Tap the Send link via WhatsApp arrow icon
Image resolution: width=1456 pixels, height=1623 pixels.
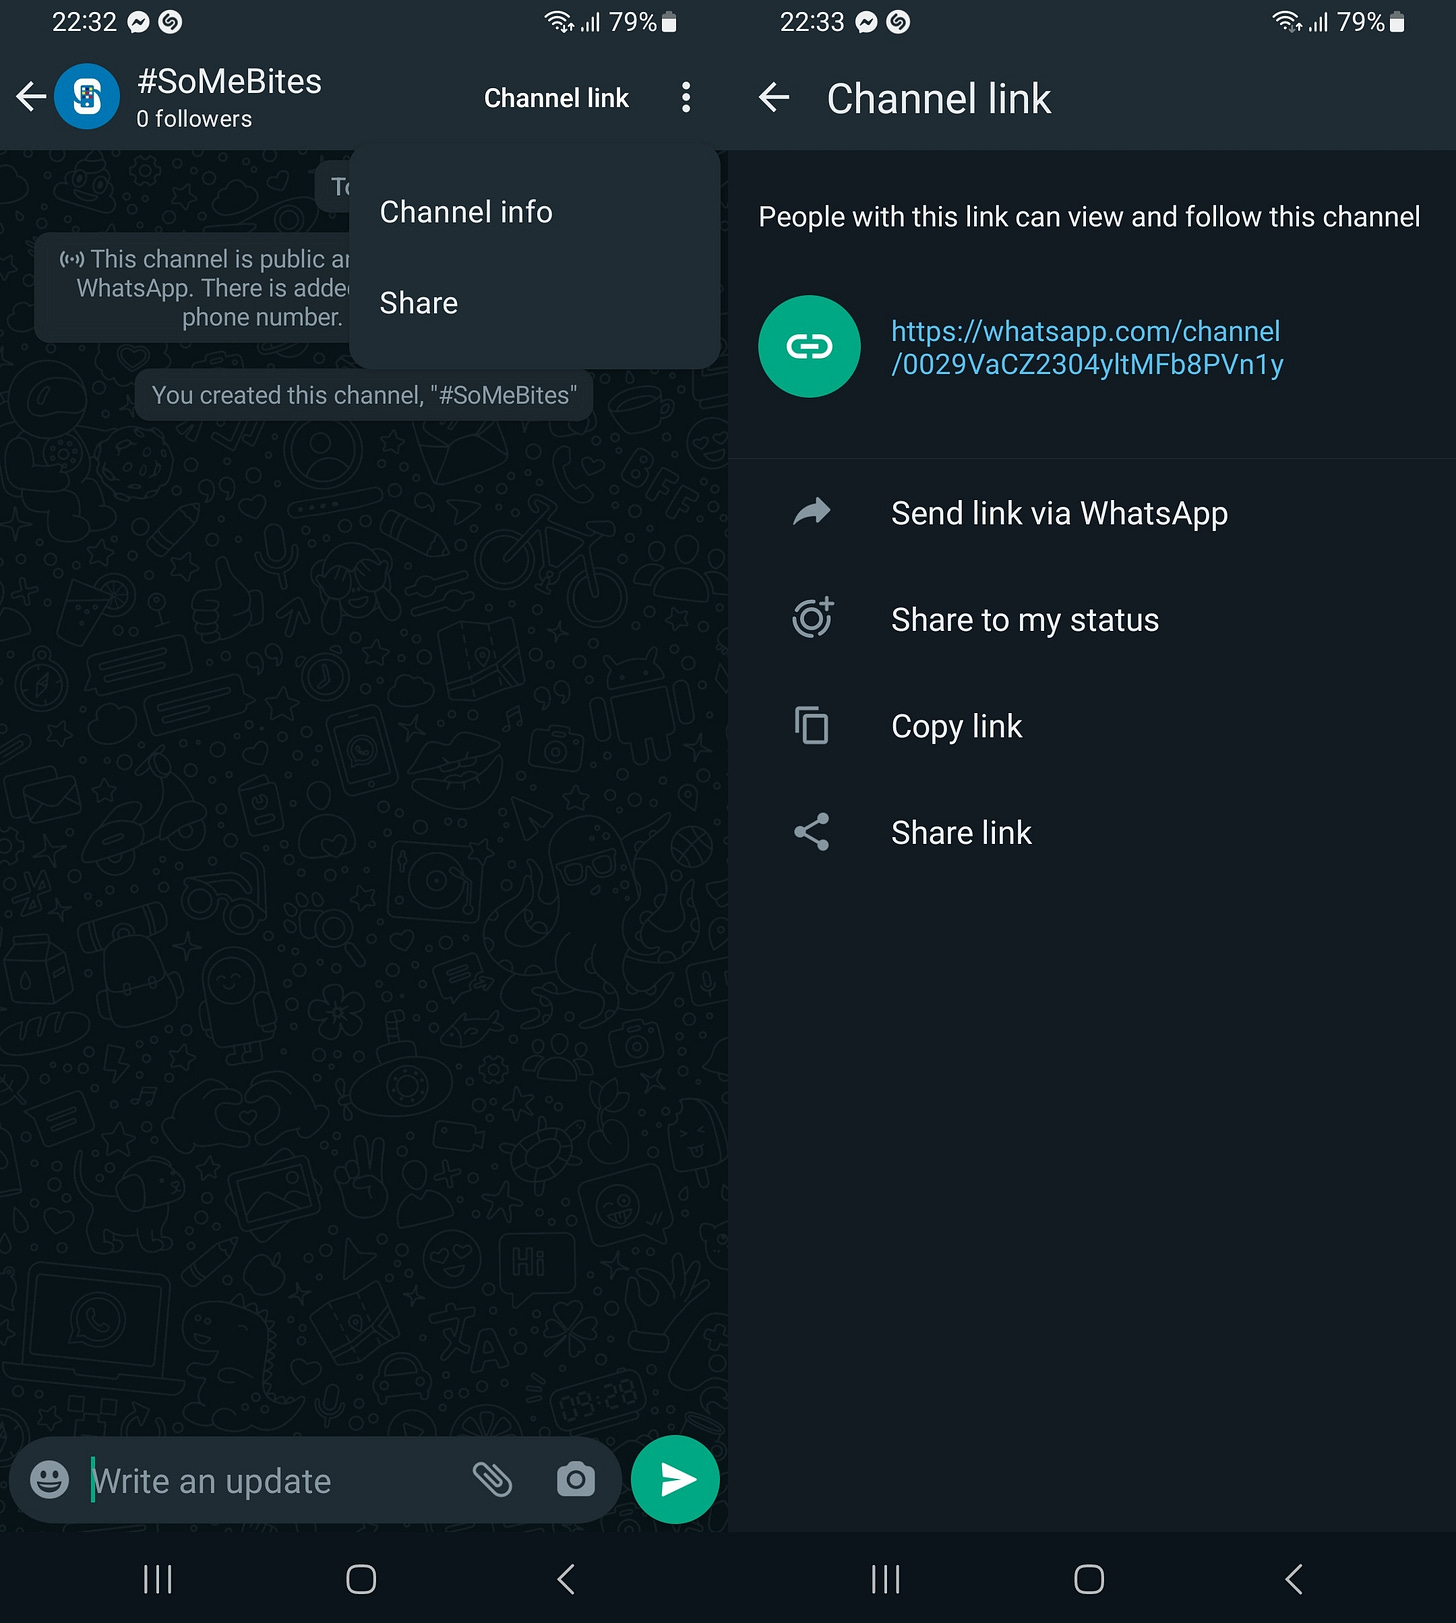811,512
